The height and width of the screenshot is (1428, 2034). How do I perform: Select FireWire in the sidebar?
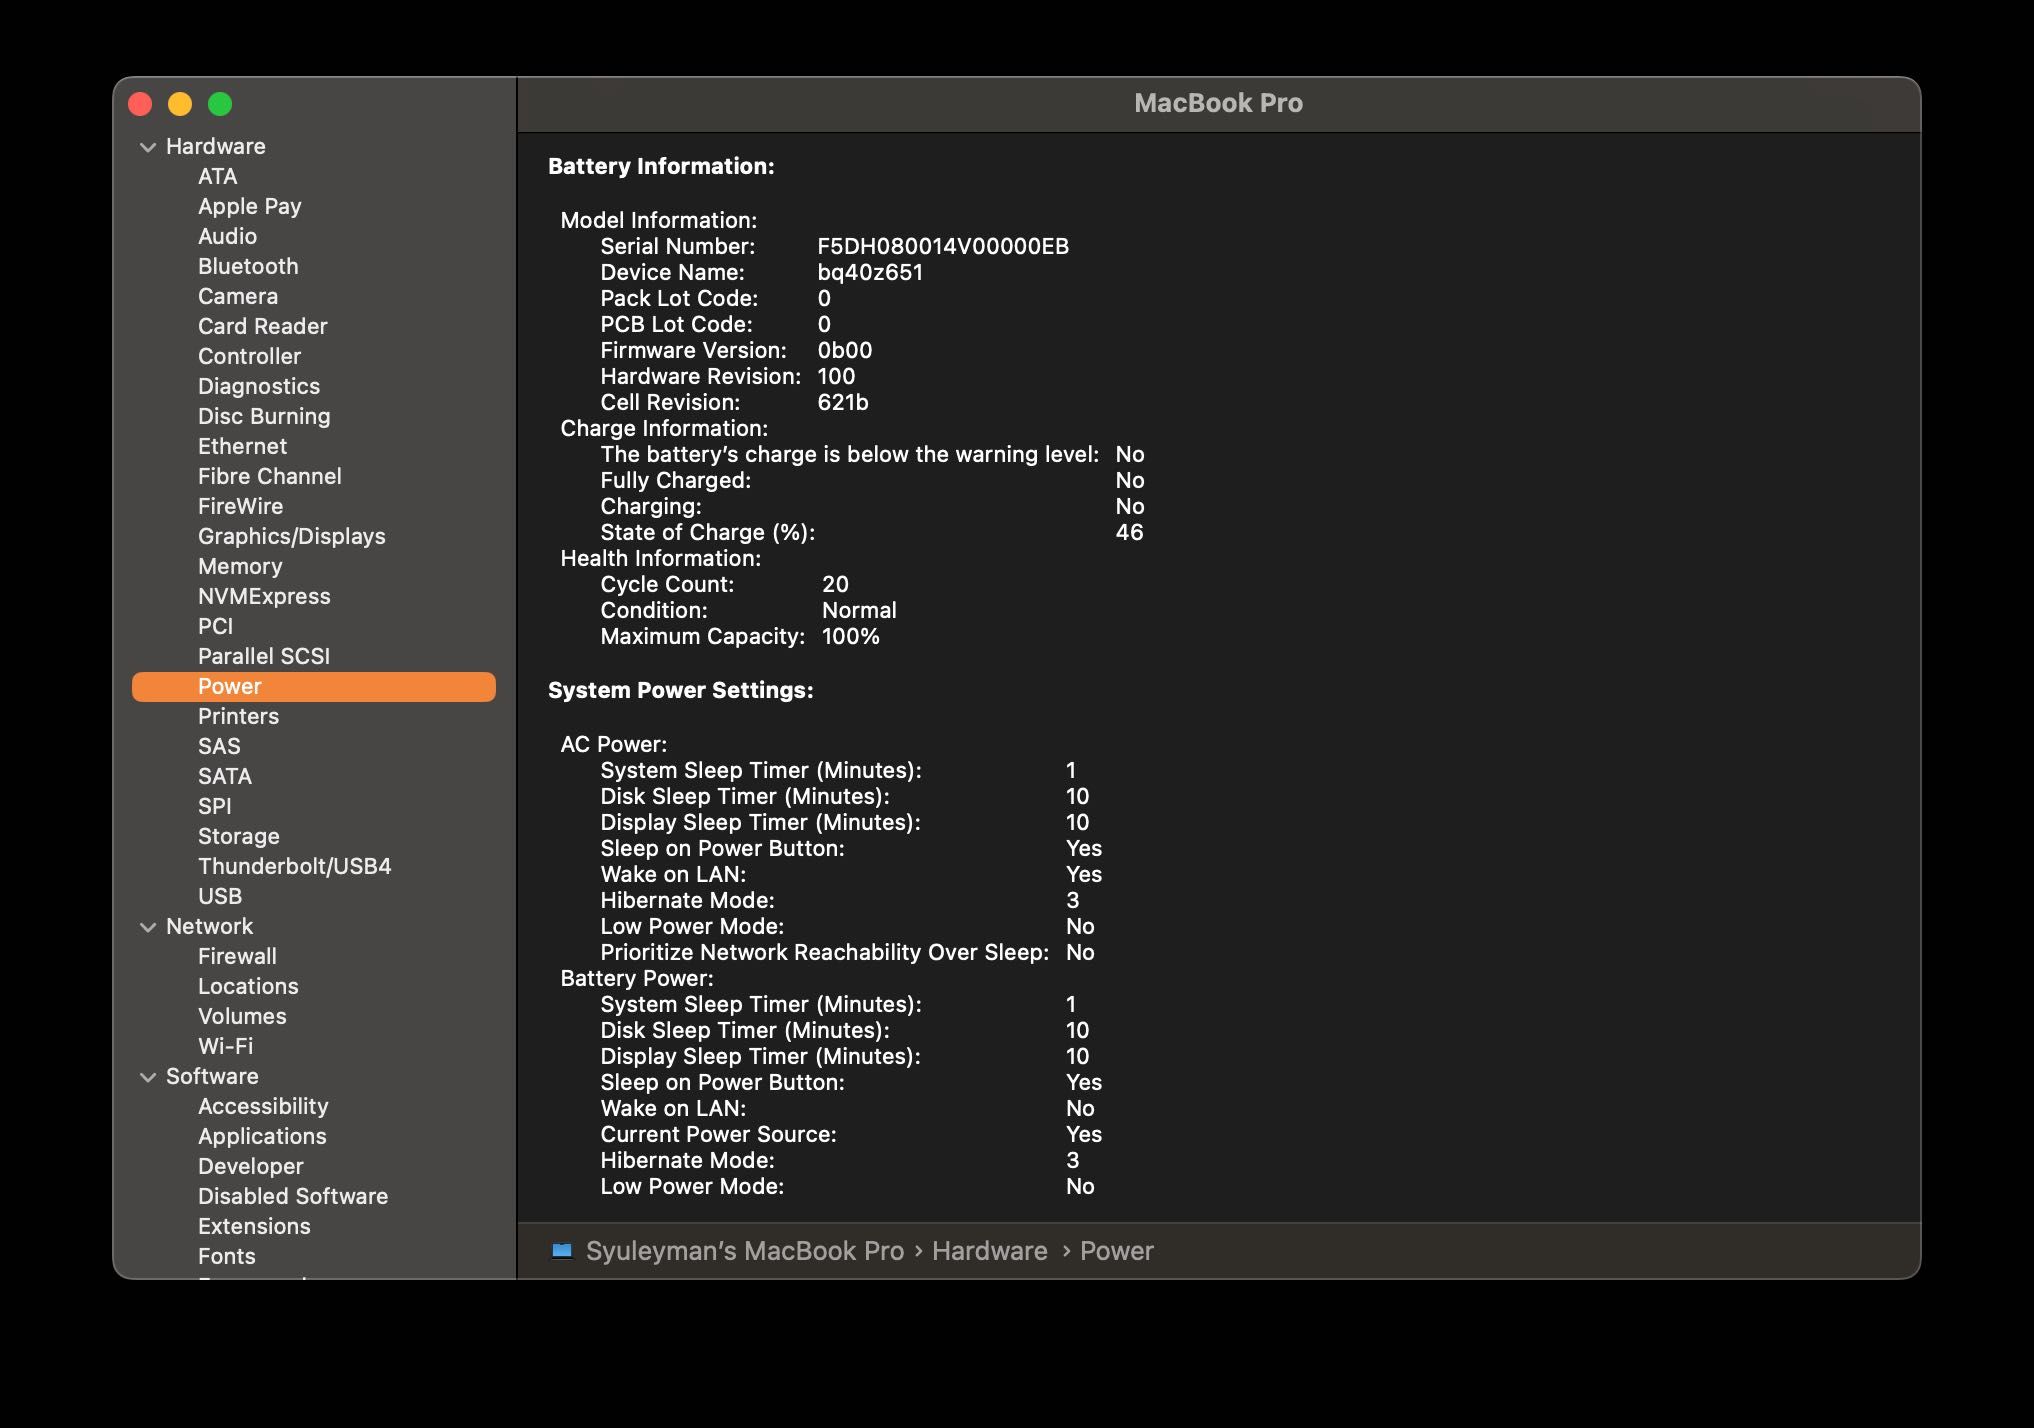coord(240,506)
